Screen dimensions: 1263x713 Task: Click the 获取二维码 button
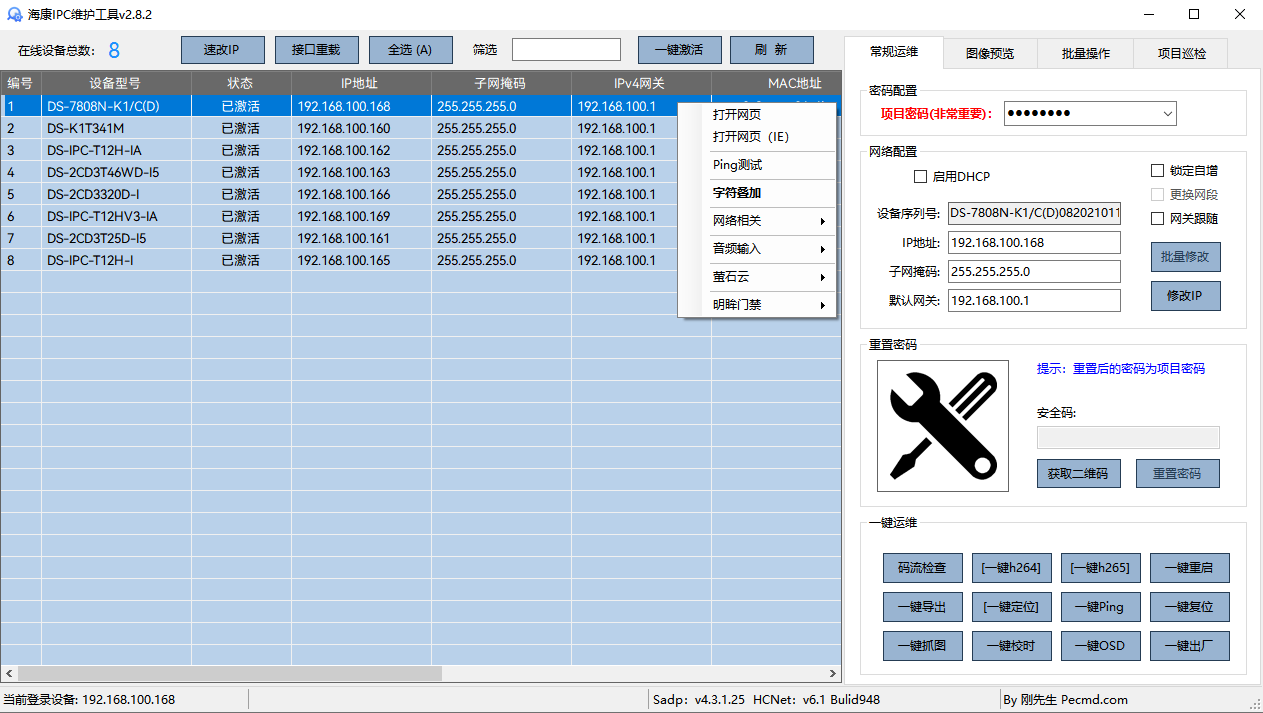tap(1078, 474)
